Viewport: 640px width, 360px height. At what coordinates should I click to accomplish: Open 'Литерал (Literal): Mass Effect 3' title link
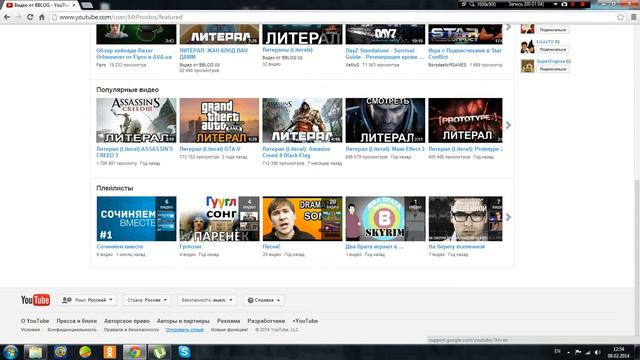tap(385, 149)
